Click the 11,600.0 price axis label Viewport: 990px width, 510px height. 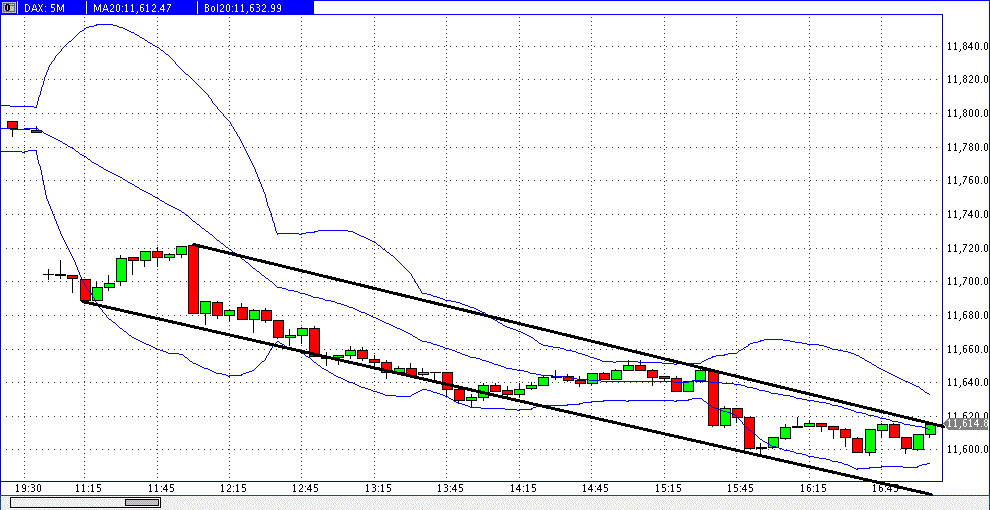point(967,449)
